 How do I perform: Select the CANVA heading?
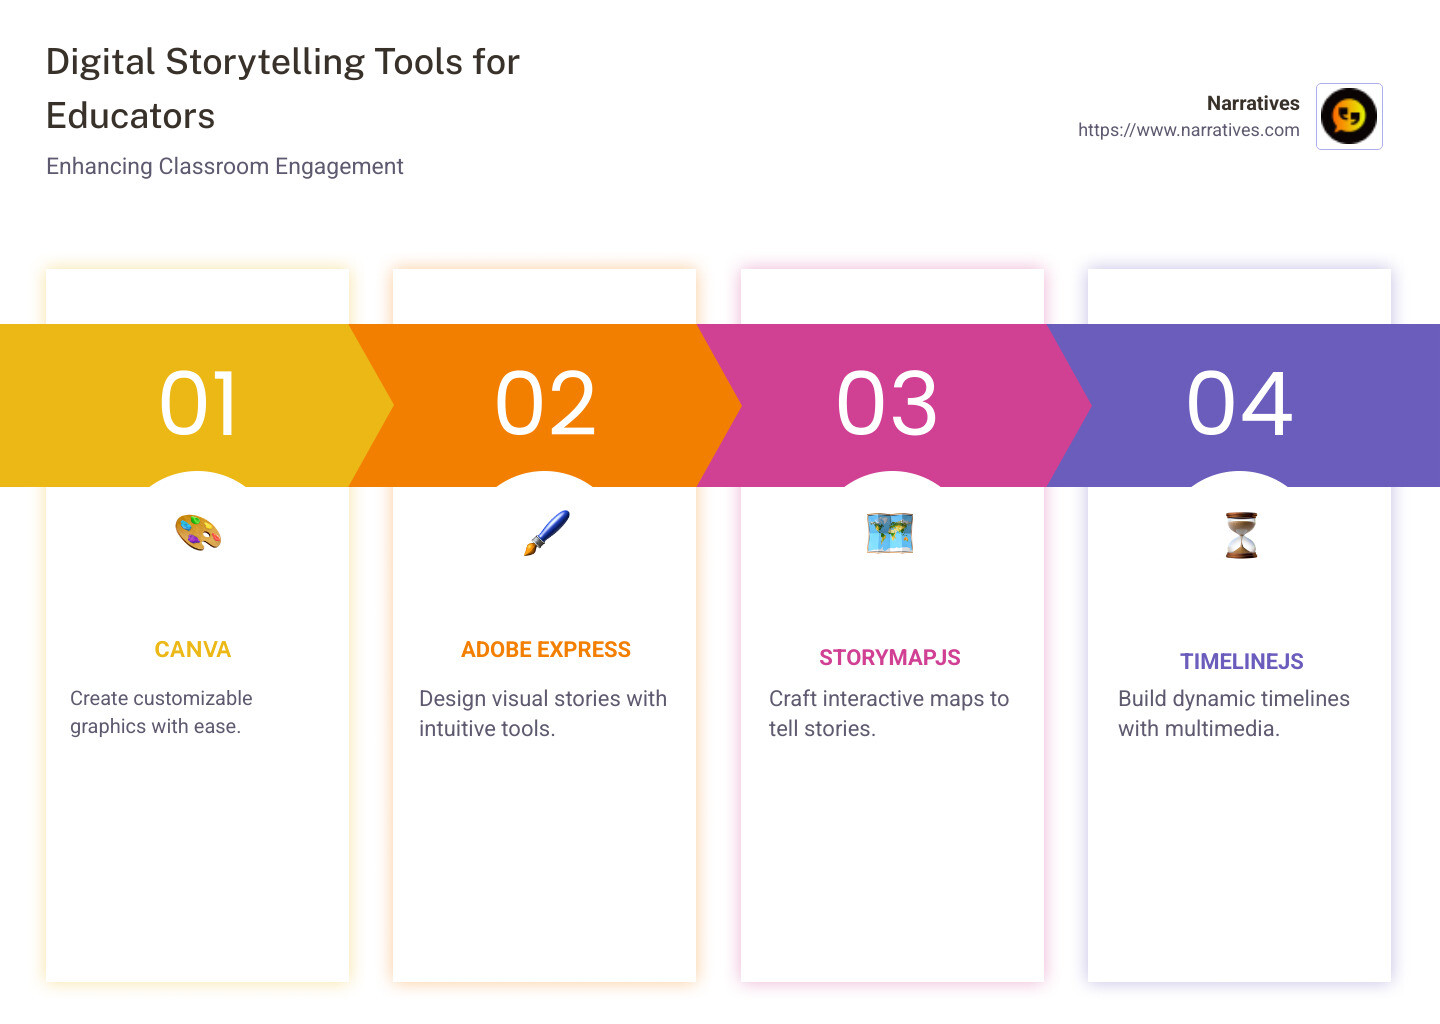coord(193,650)
